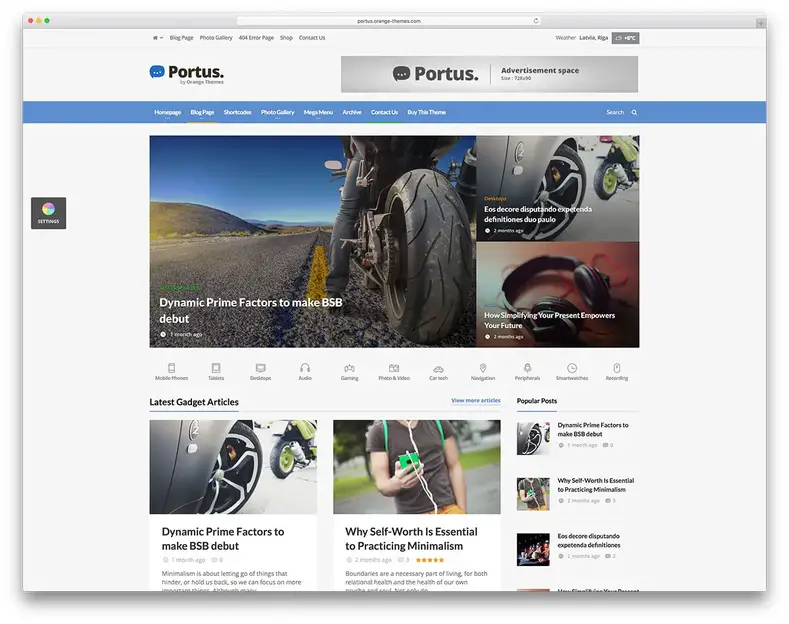
Task: Open popular post Eos decore disputando title
Action: (x=589, y=540)
